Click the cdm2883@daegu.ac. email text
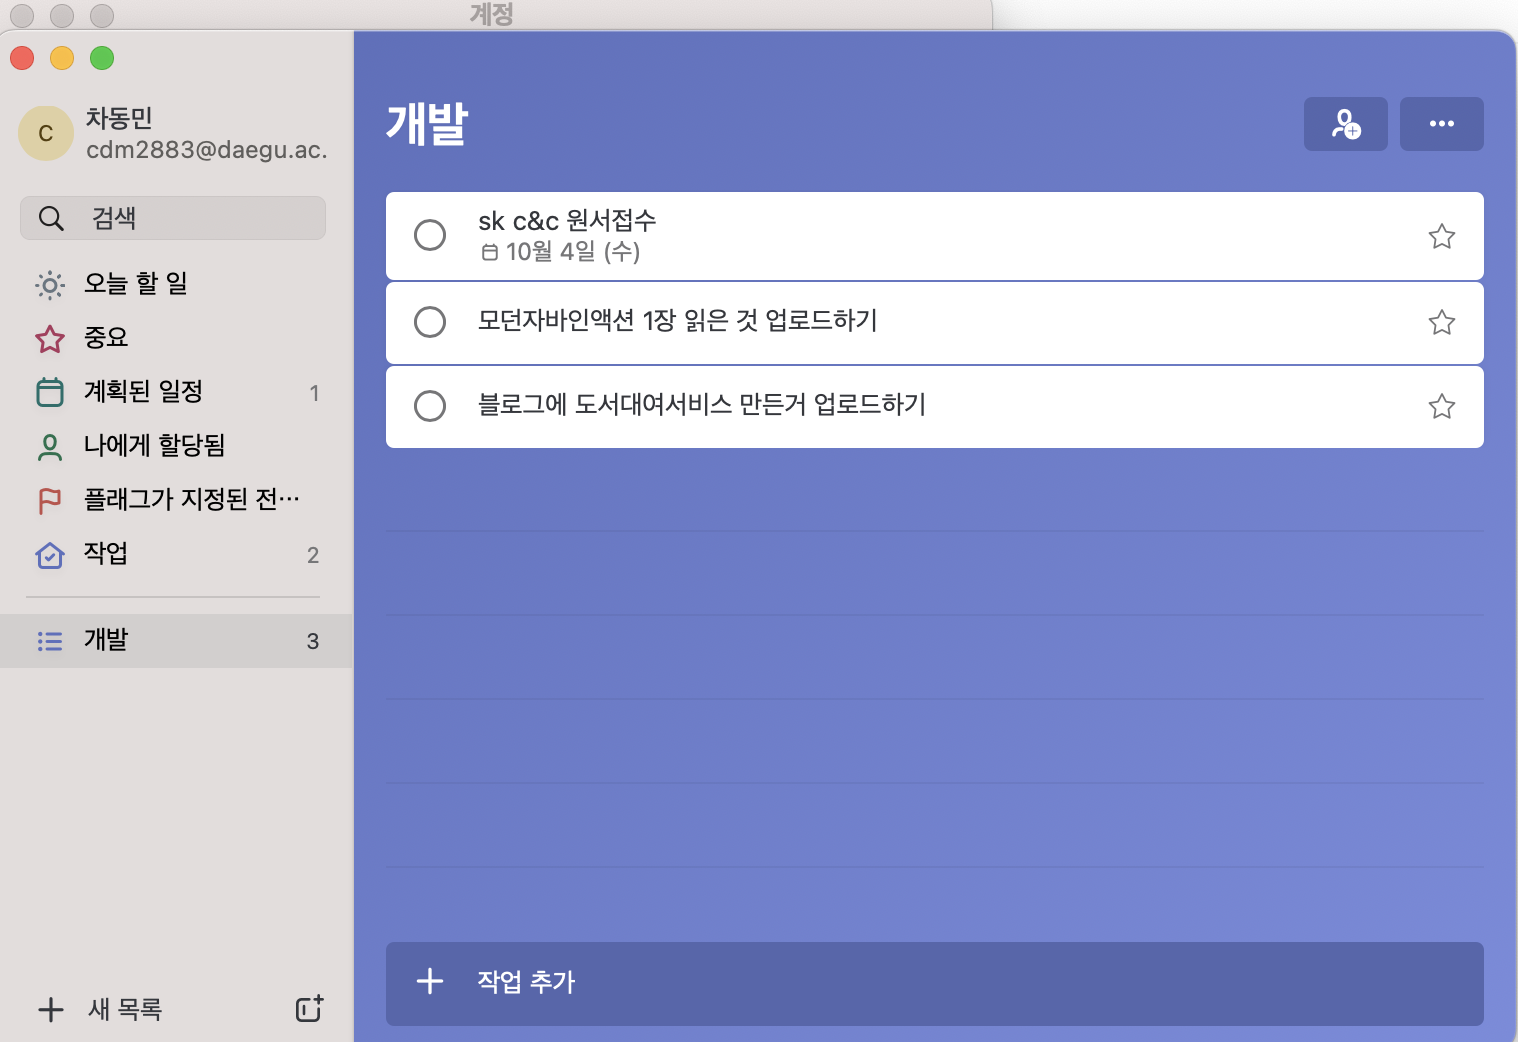Screen dimensions: 1518x1042 pos(207,150)
